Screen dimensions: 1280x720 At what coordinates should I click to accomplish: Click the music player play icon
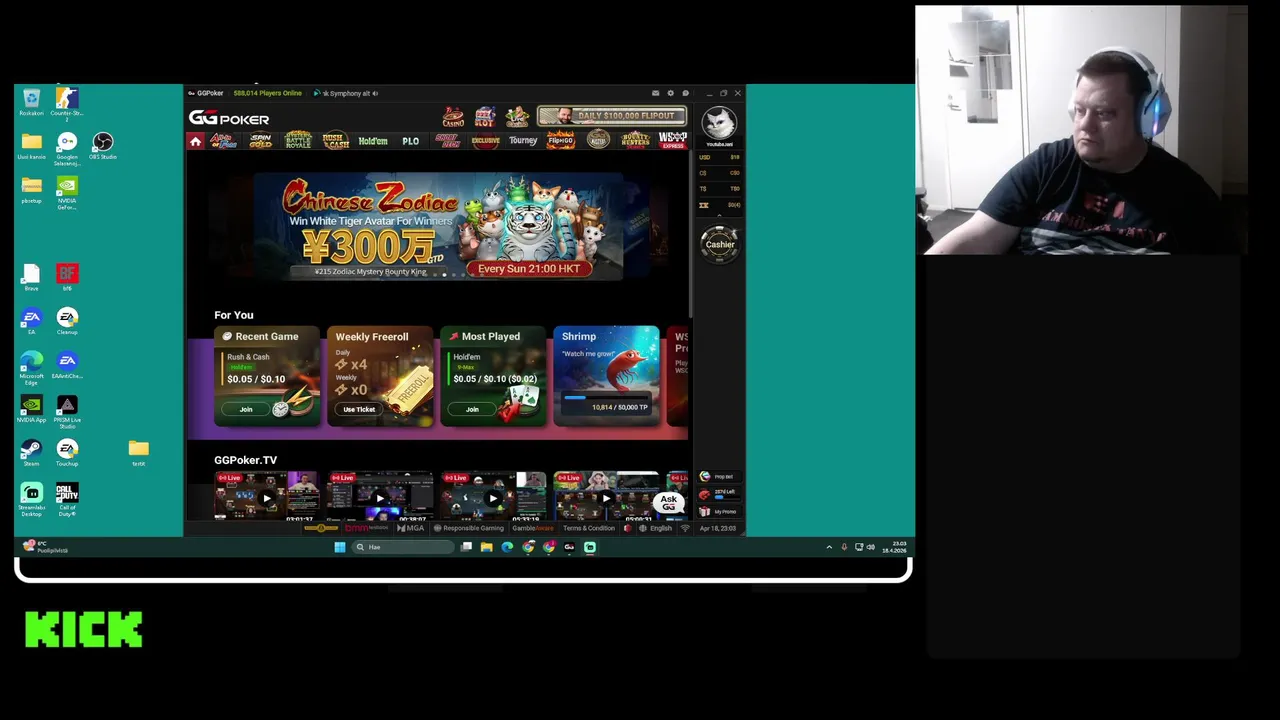[x=317, y=93]
